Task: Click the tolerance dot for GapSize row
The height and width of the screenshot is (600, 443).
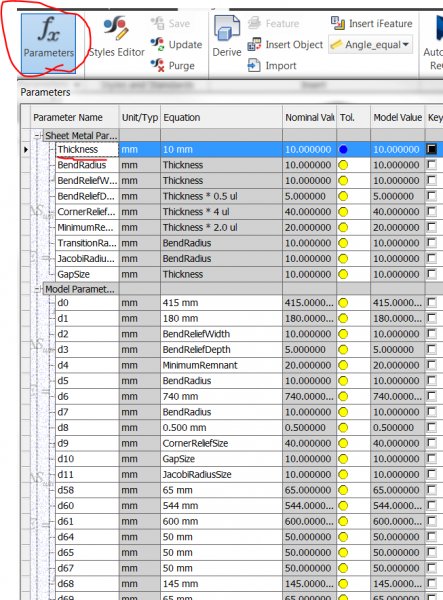Action: click(343, 274)
